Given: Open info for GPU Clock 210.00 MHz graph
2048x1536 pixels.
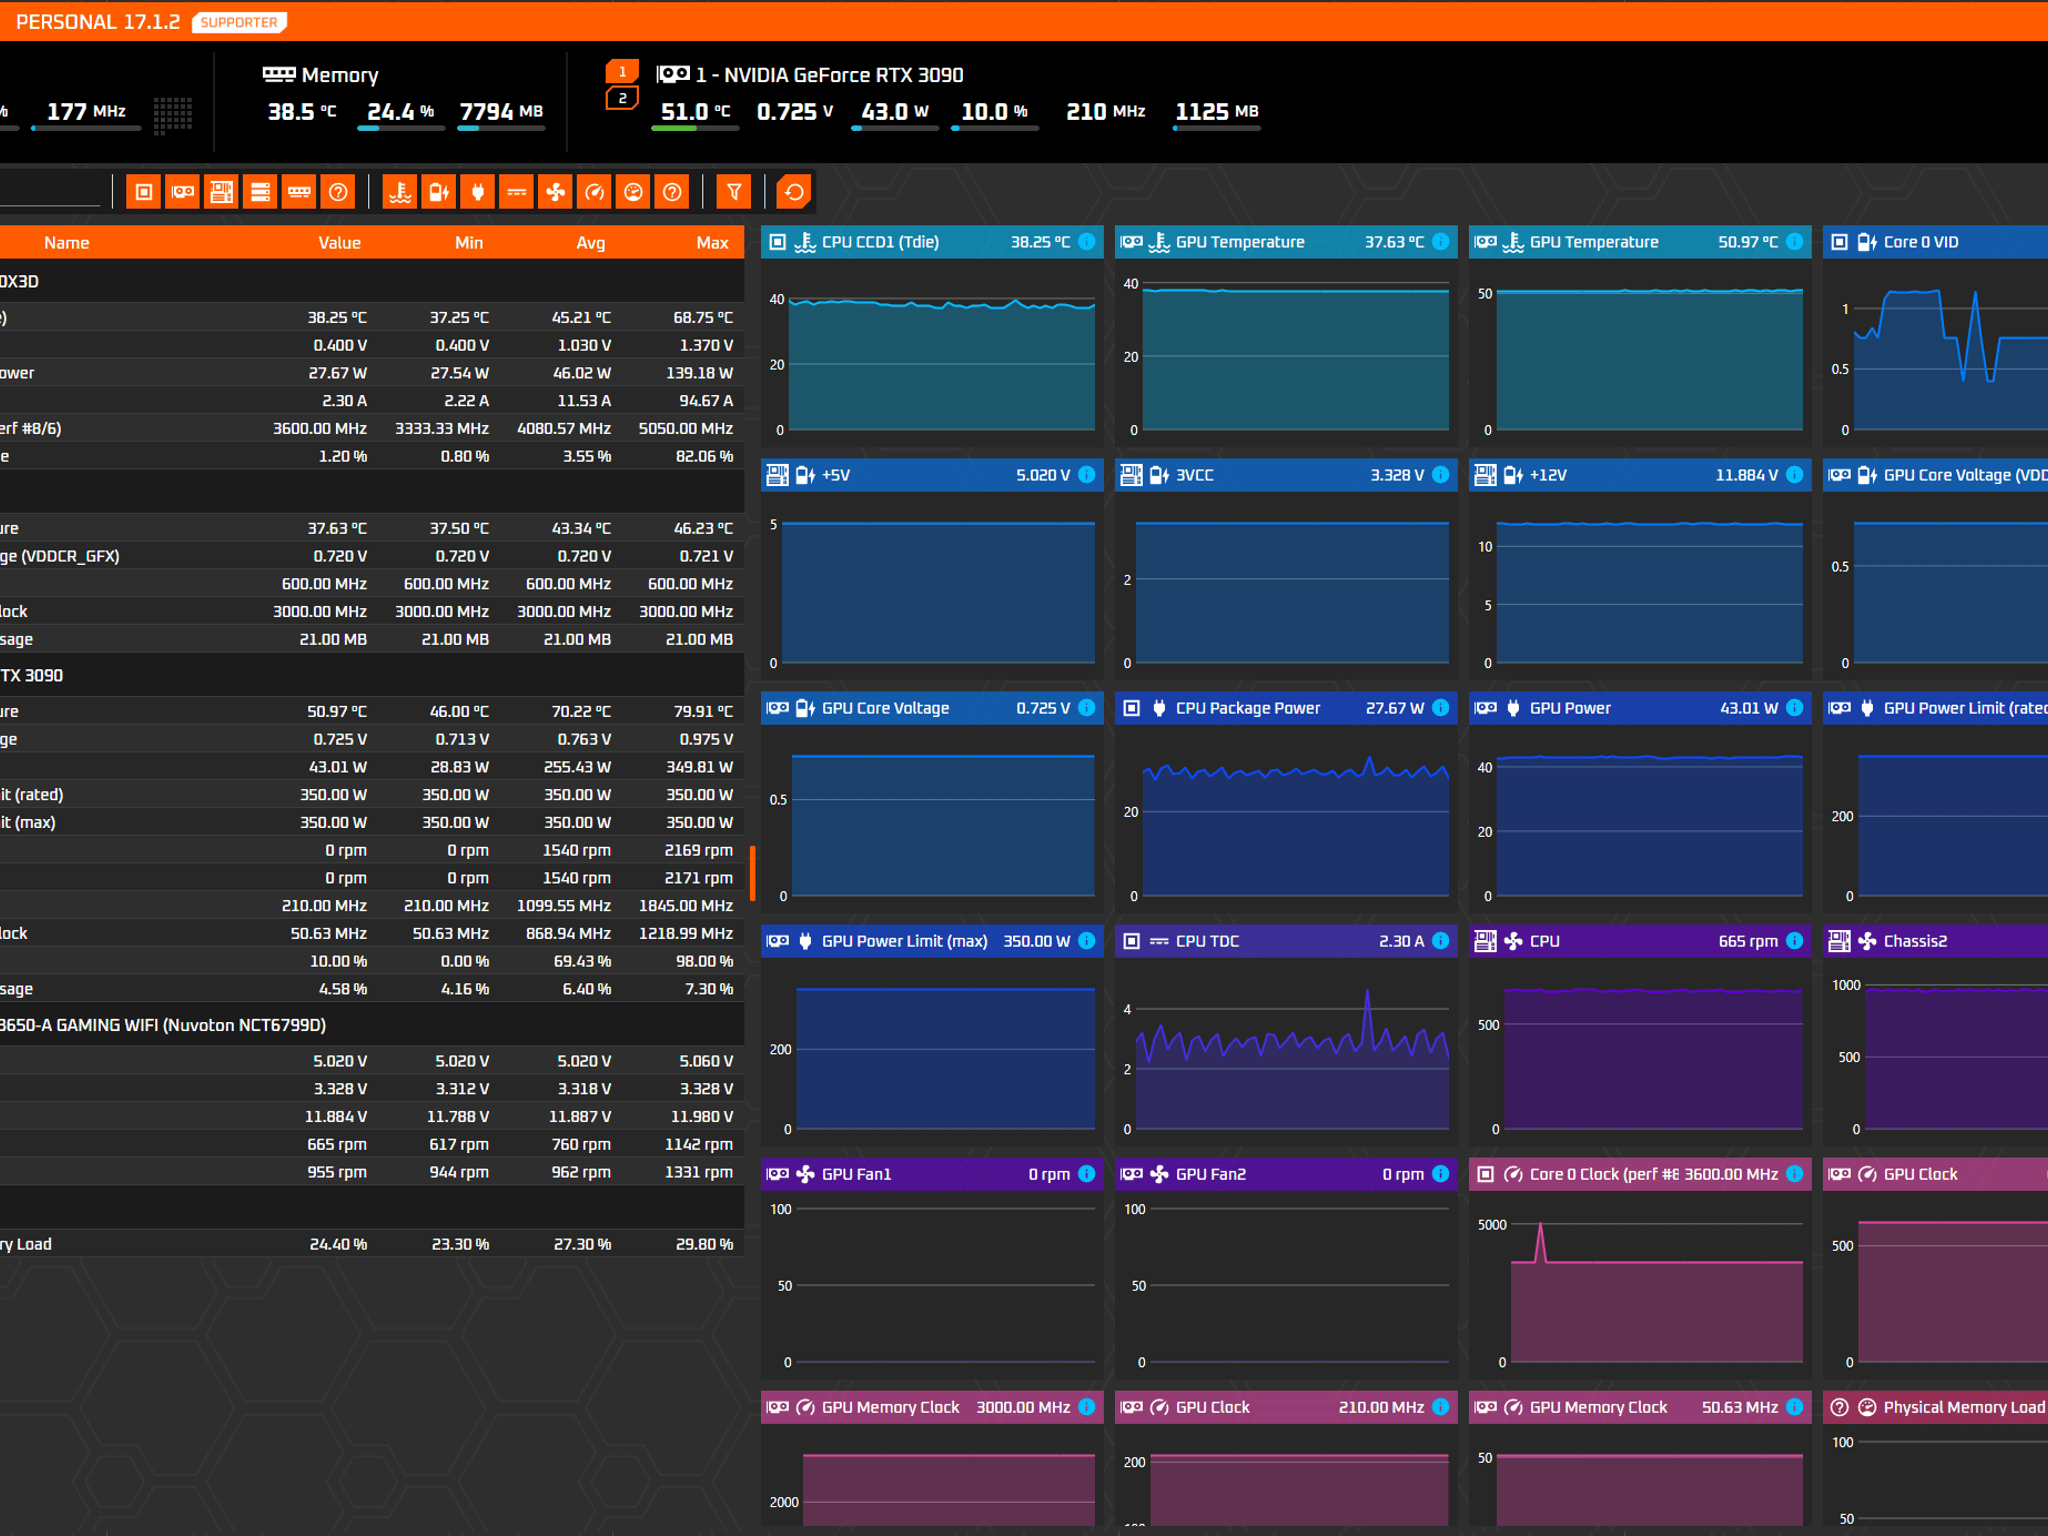Looking at the screenshot, I should 1441,1407.
